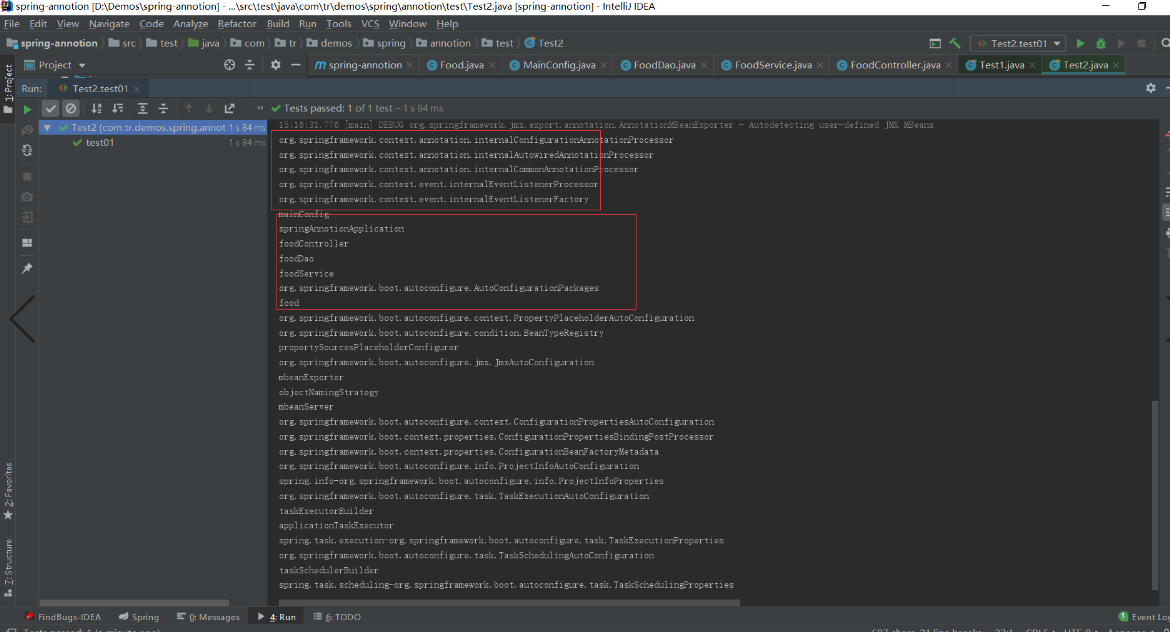This screenshot has width=1170, height=632.
Task: Click the Build hammer icon in the toolbar
Action: pyautogui.click(x=953, y=43)
